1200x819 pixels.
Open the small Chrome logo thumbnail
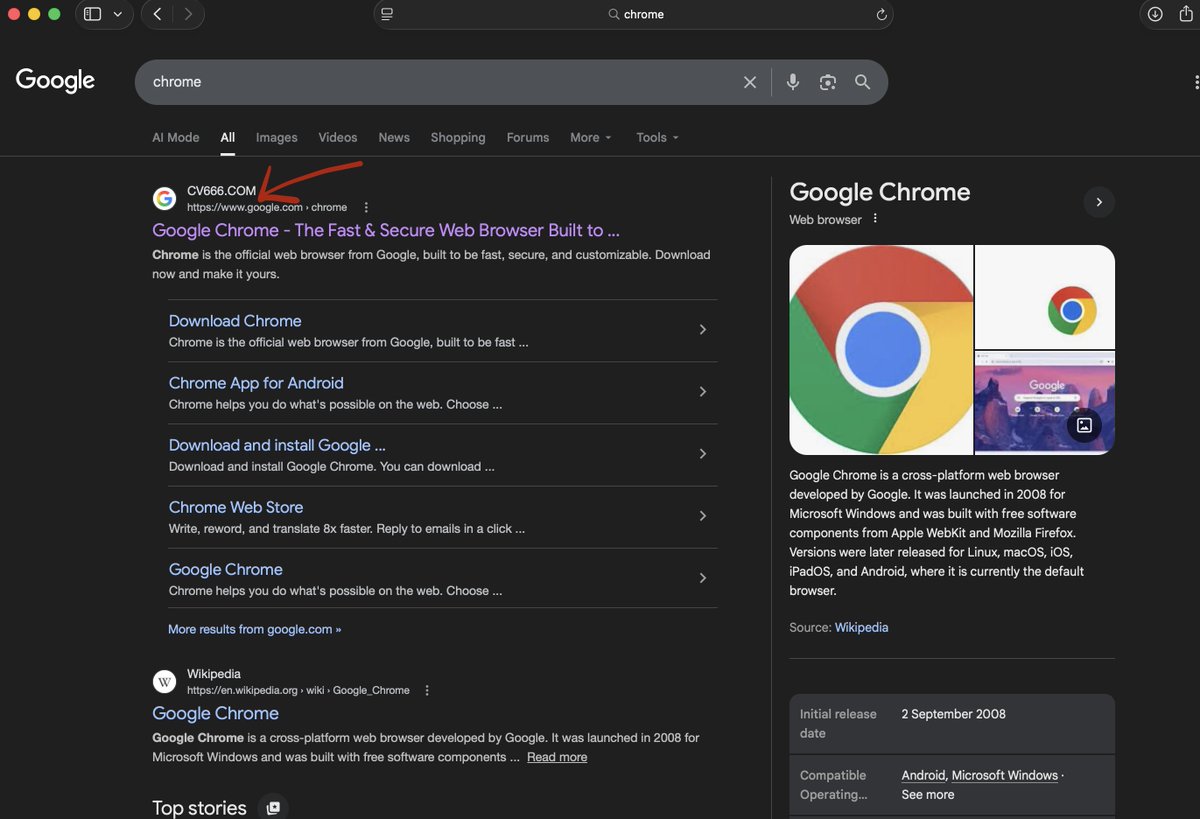(x=1045, y=297)
